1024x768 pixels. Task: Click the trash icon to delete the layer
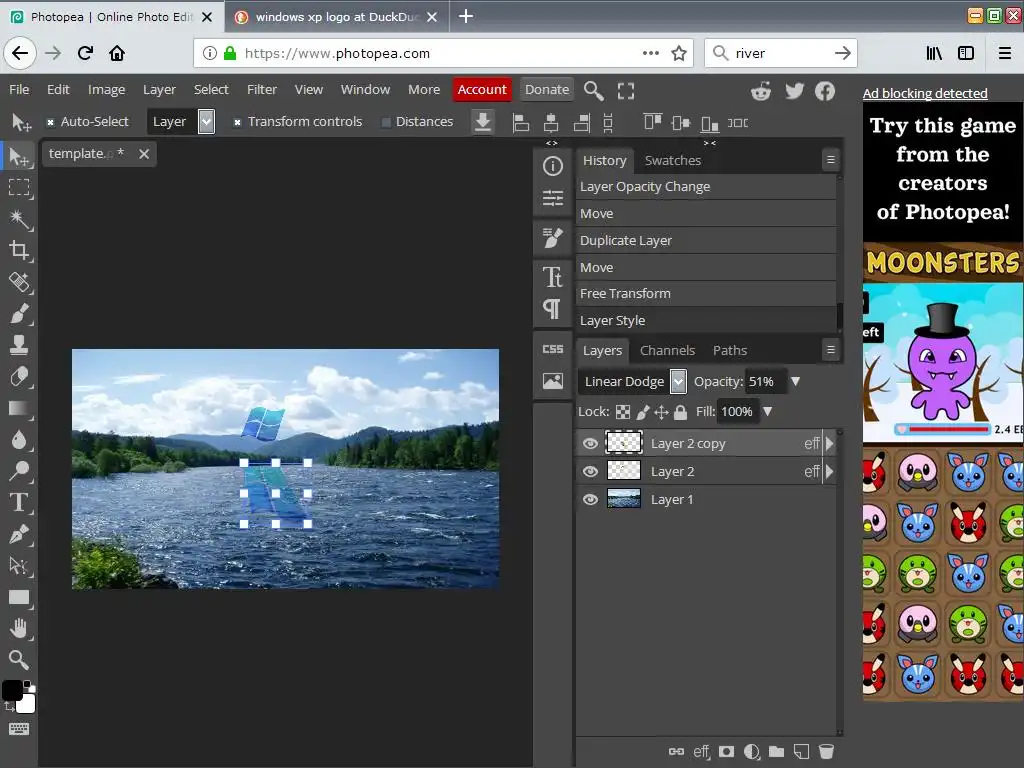pyautogui.click(x=826, y=752)
